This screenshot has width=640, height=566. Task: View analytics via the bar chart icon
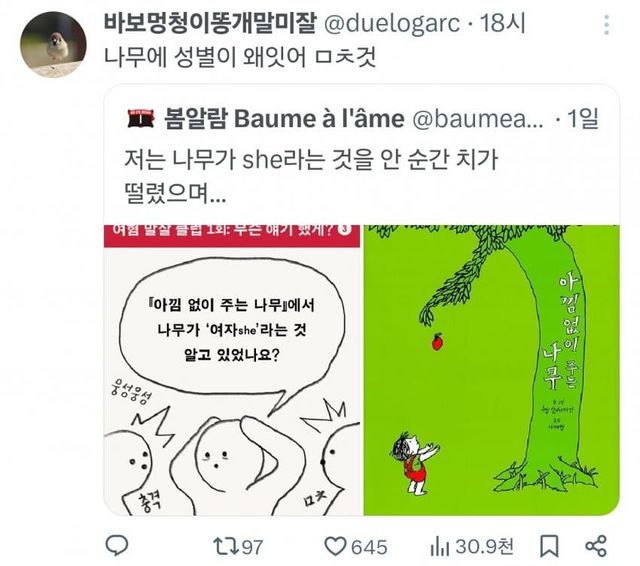coord(440,547)
